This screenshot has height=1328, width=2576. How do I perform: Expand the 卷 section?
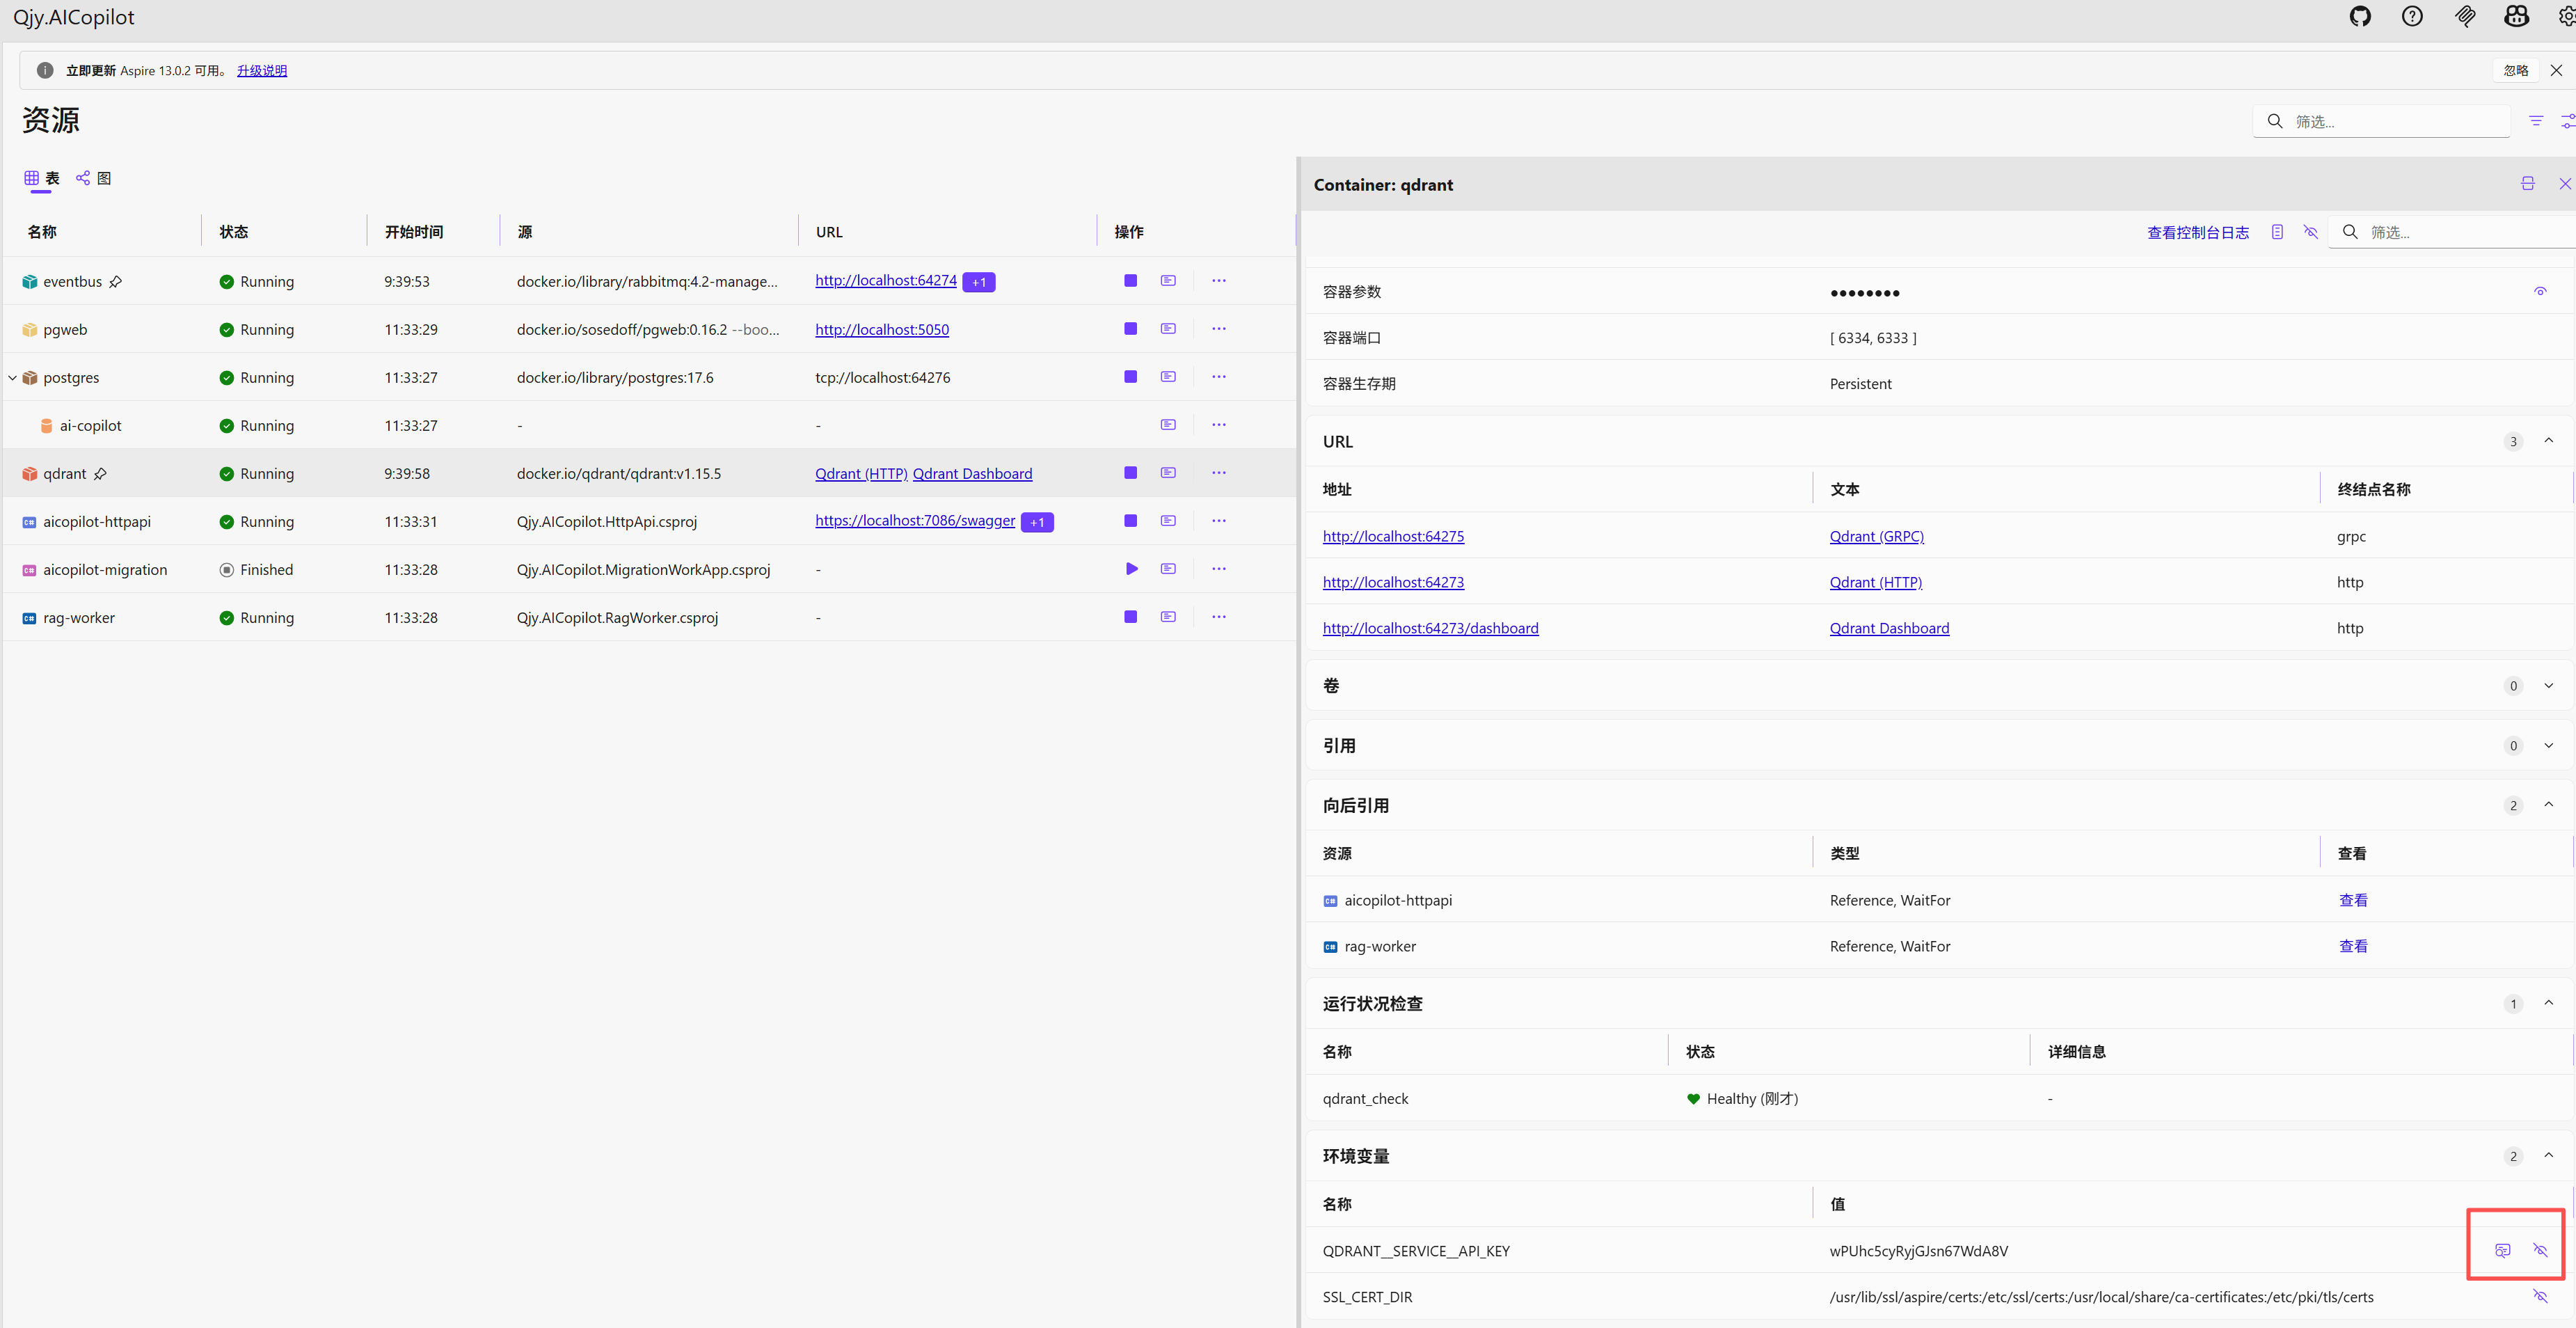tap(2548, 686)
